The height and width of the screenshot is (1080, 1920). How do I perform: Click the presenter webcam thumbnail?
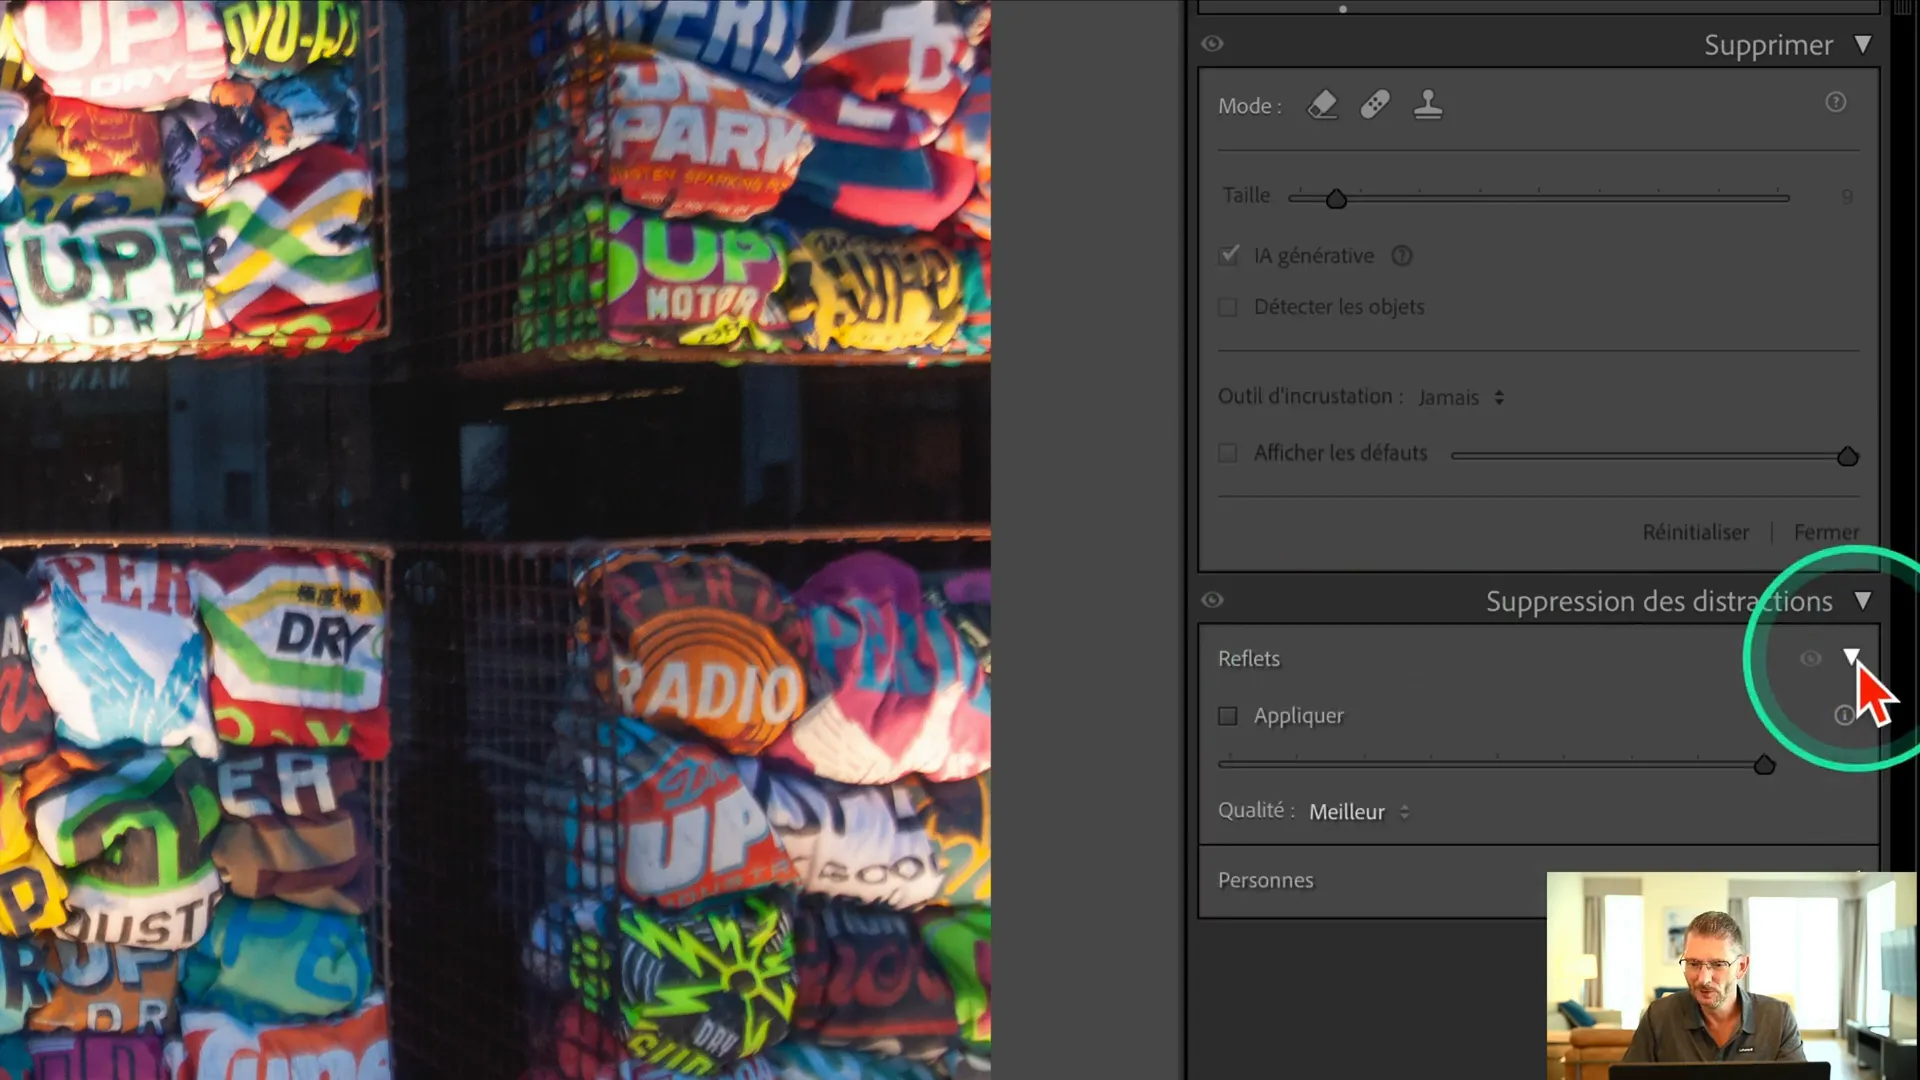(1731, 975)
